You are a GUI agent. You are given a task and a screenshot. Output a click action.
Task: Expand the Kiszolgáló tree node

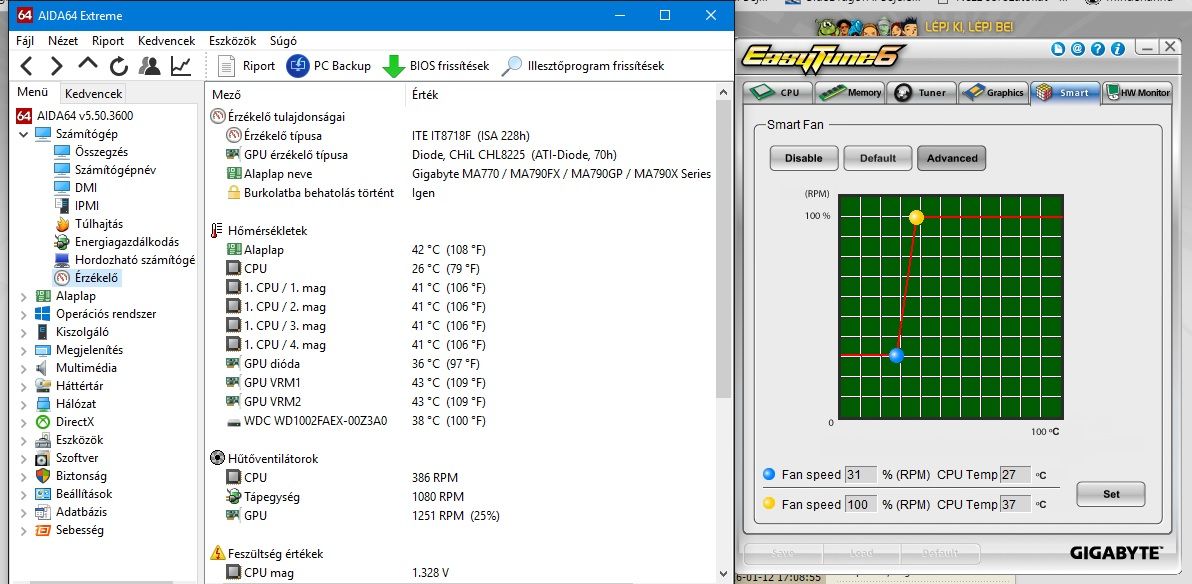[24, 332]
